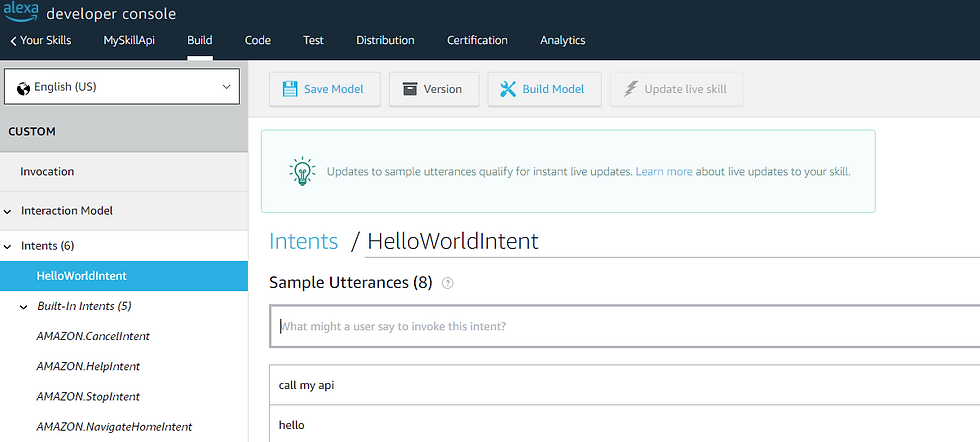Open the MySkillApi tab
This screenshot has width=980, height=442.
pyautogui.click(x=129, y=40)
